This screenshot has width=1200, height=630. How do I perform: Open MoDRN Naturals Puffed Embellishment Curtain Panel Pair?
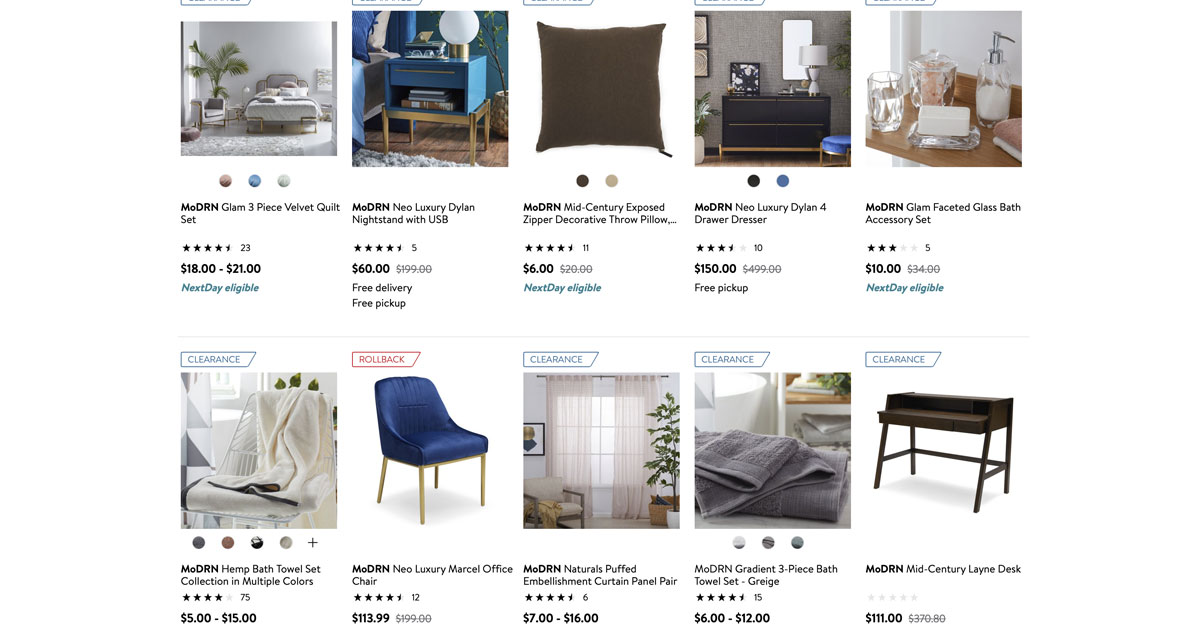[600, 575]
